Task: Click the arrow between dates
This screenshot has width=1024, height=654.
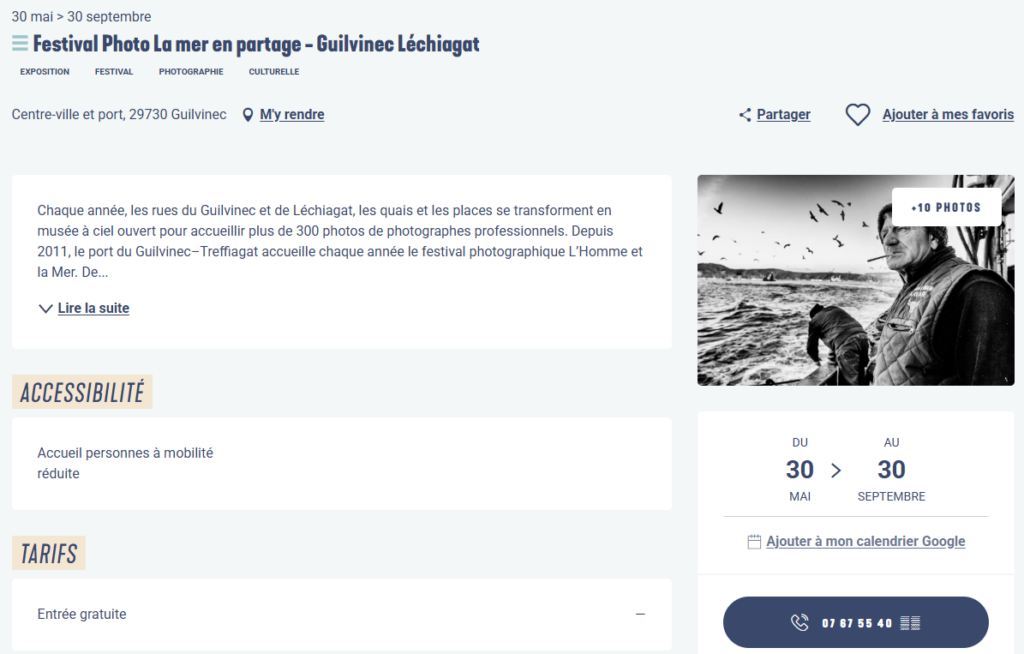Action: coord(836,470)
